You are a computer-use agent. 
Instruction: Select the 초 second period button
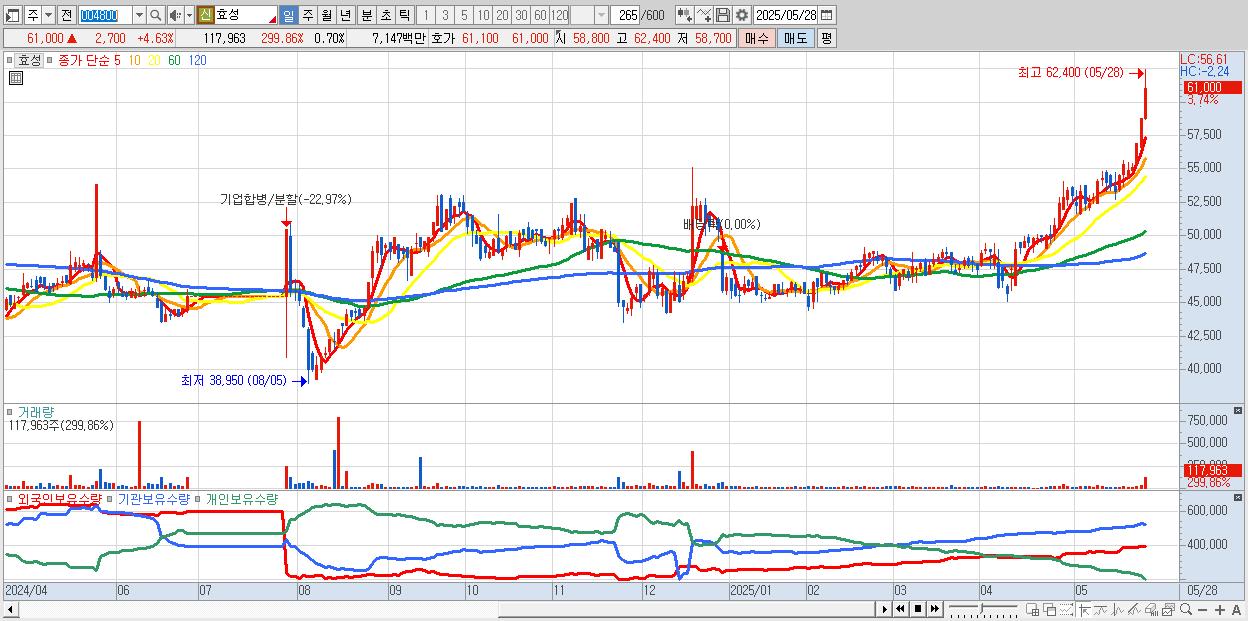pos(385,15)
